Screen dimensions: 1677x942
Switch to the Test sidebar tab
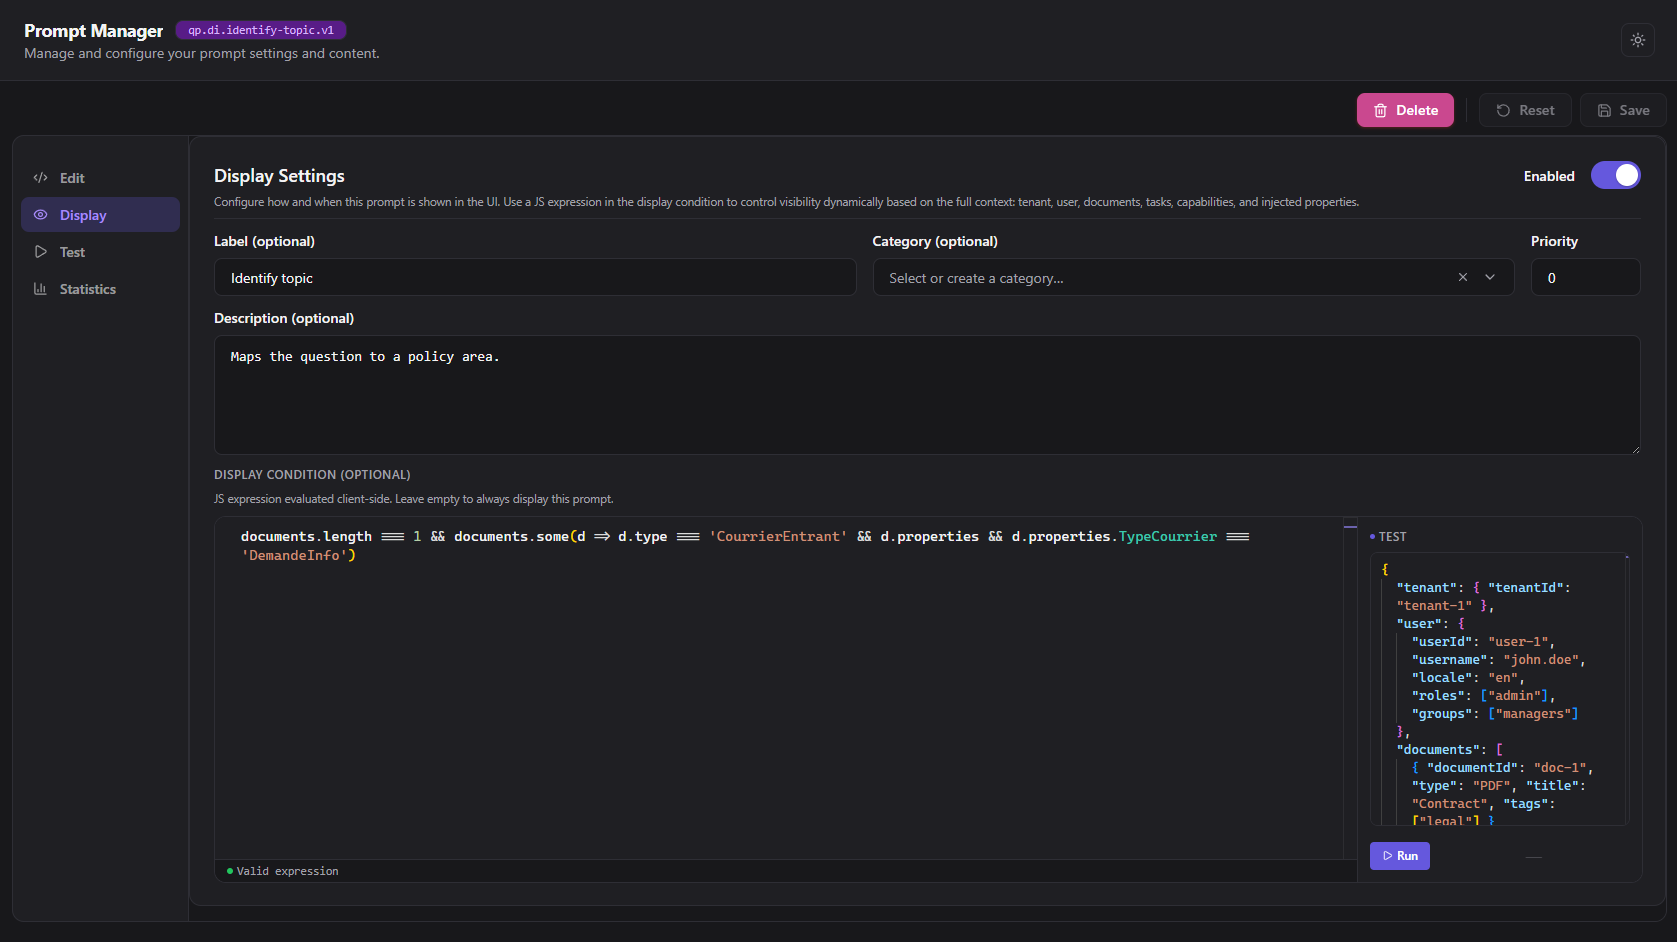click(x=100, y=252)
